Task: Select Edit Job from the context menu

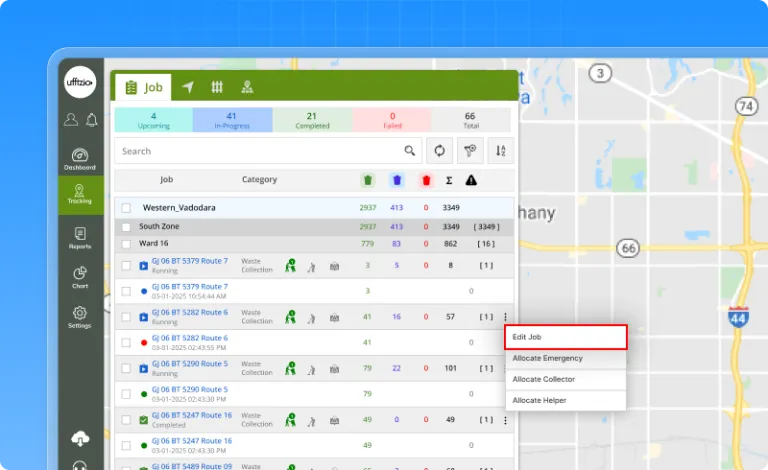Action: coord(565,337)
